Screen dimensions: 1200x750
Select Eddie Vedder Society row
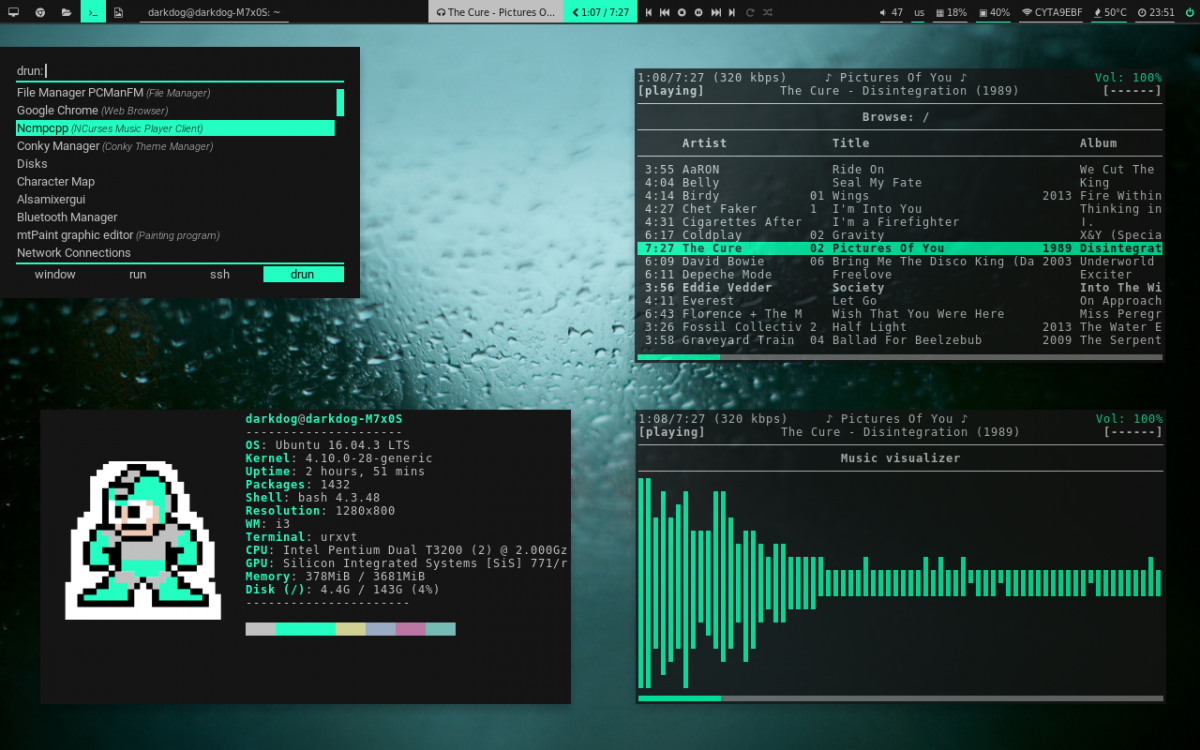click(x=900, y=288)
